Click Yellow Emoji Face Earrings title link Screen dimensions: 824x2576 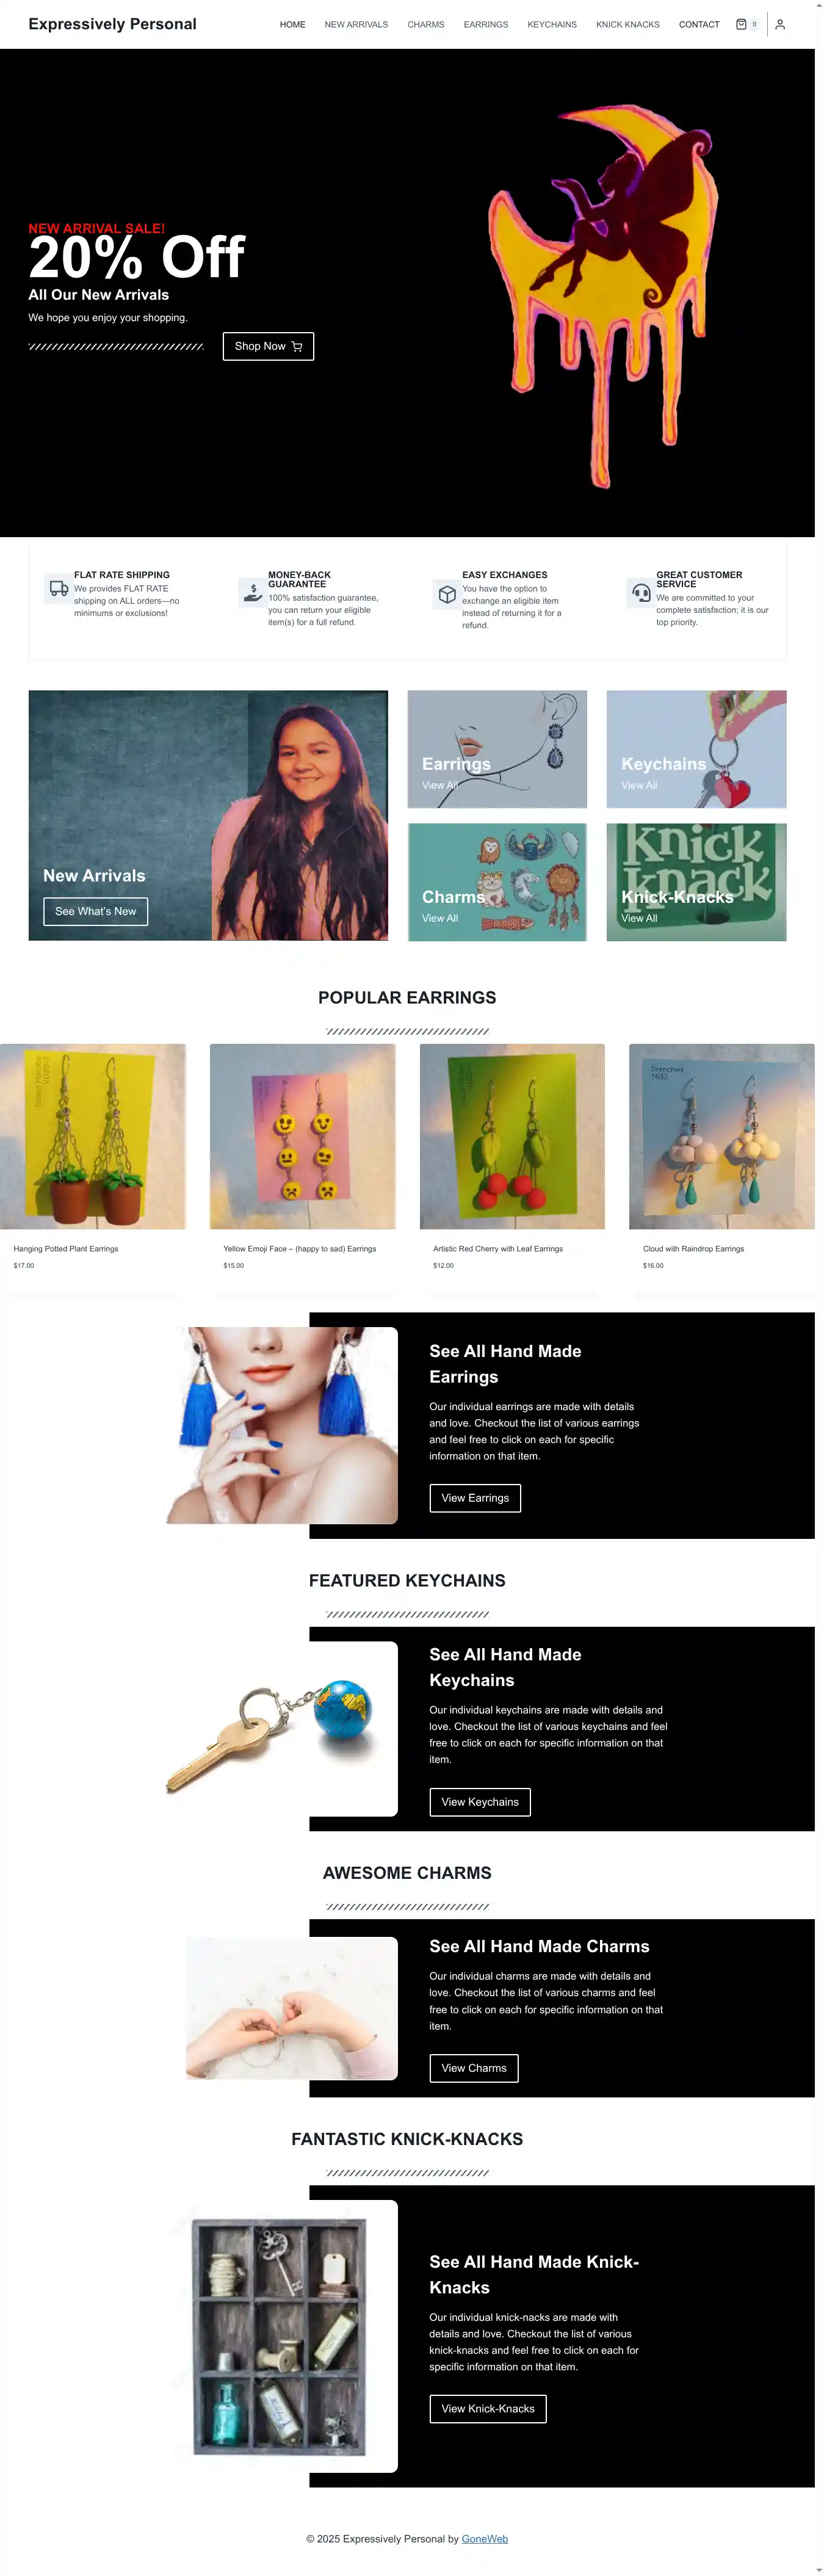click(300, 1249)
